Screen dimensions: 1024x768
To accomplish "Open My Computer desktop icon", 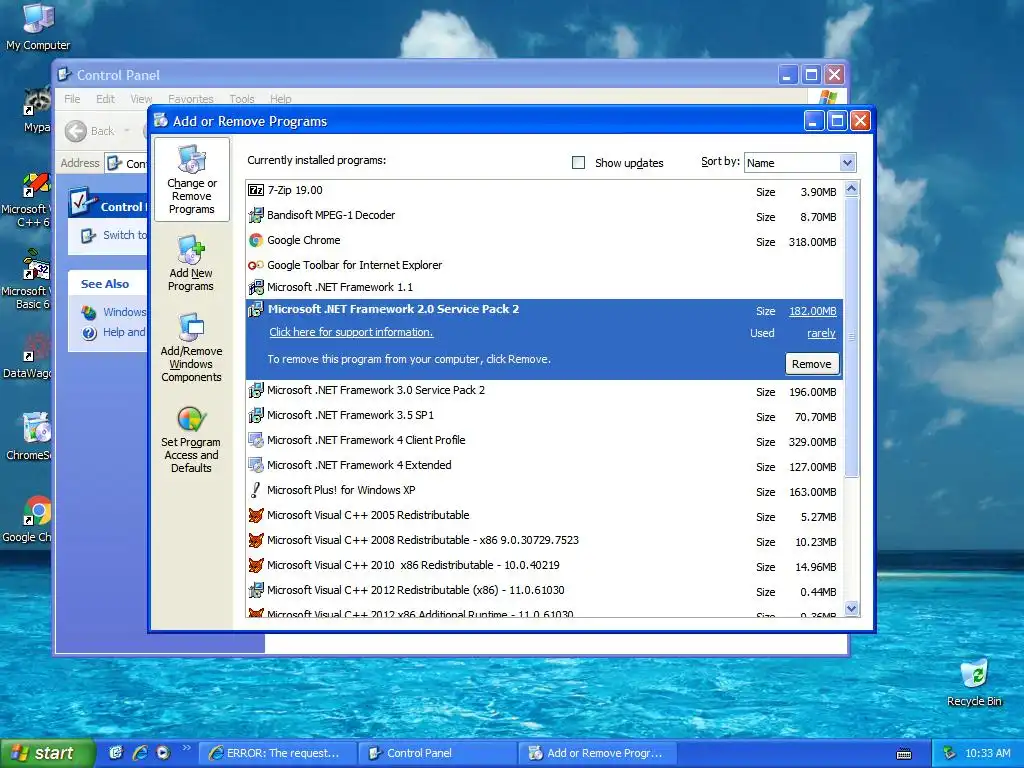I will point(38,26).
